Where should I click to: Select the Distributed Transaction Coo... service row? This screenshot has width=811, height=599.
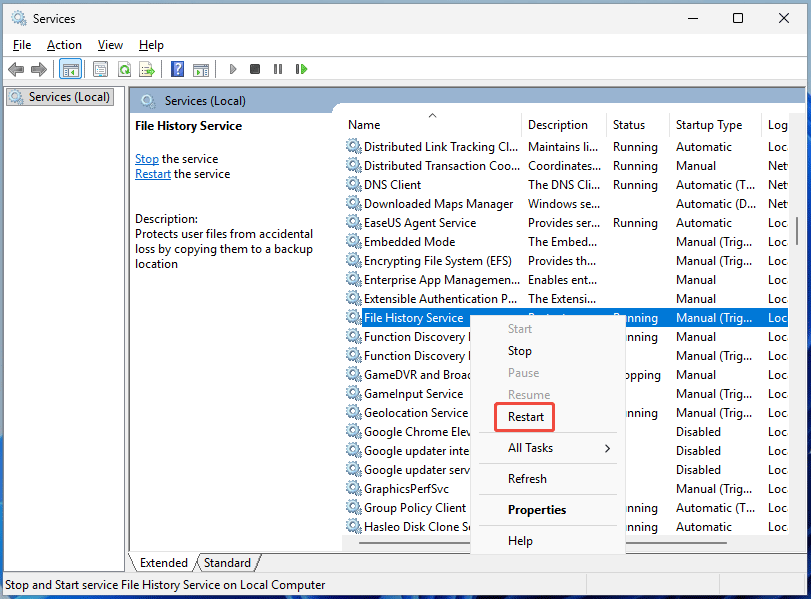tap(566, 166)
